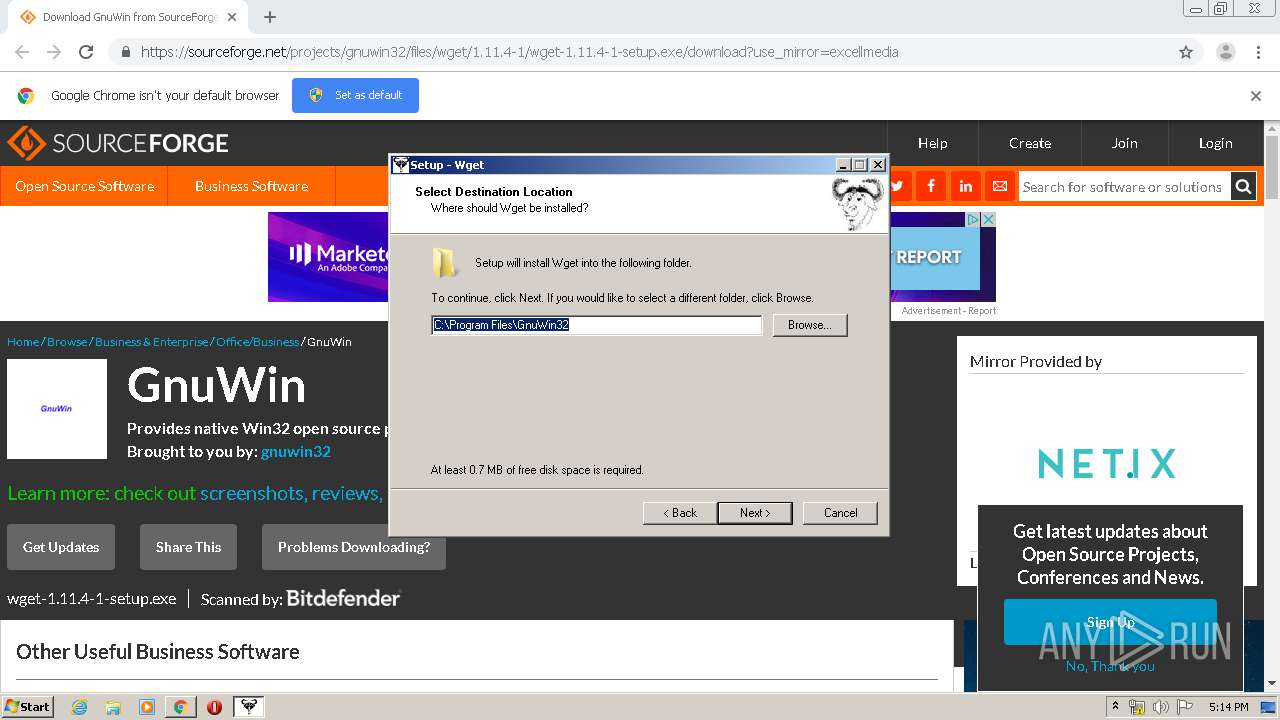
Task: Open the Chrome three-dot menu
Action: (1258, 52)
